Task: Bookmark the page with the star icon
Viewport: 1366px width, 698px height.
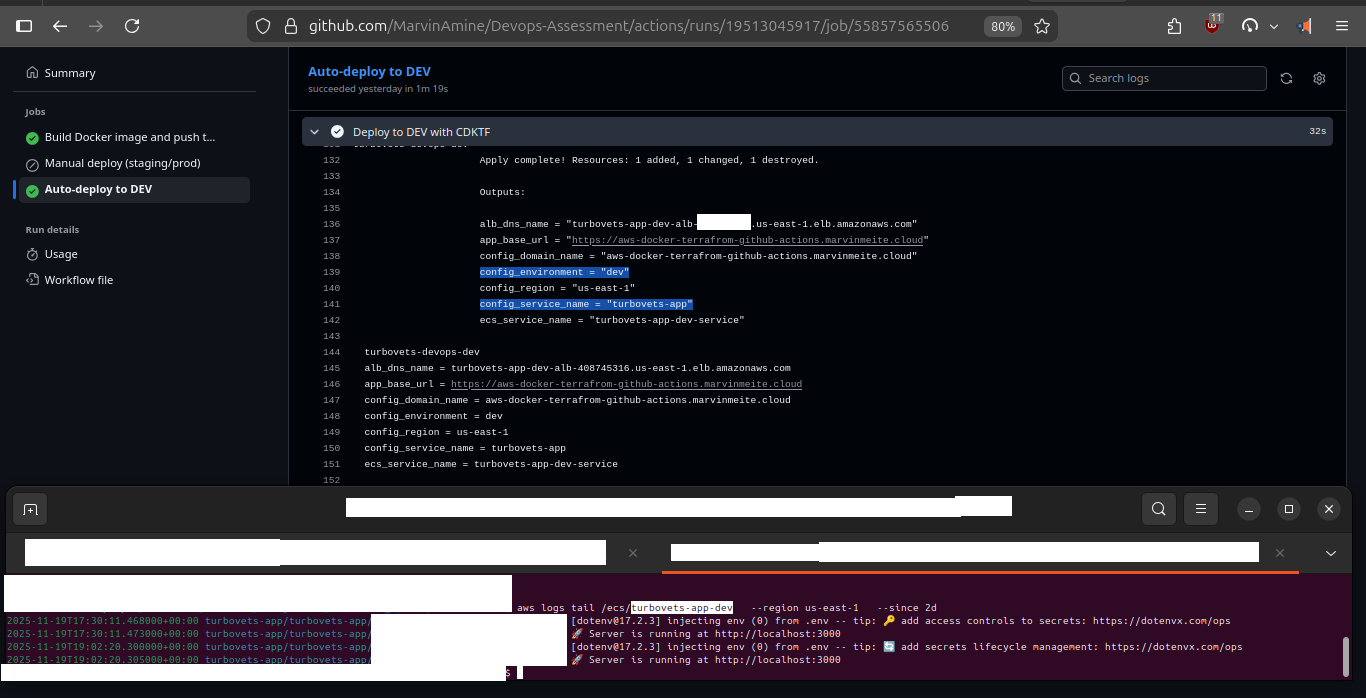Action: (x=1041, y=26)
